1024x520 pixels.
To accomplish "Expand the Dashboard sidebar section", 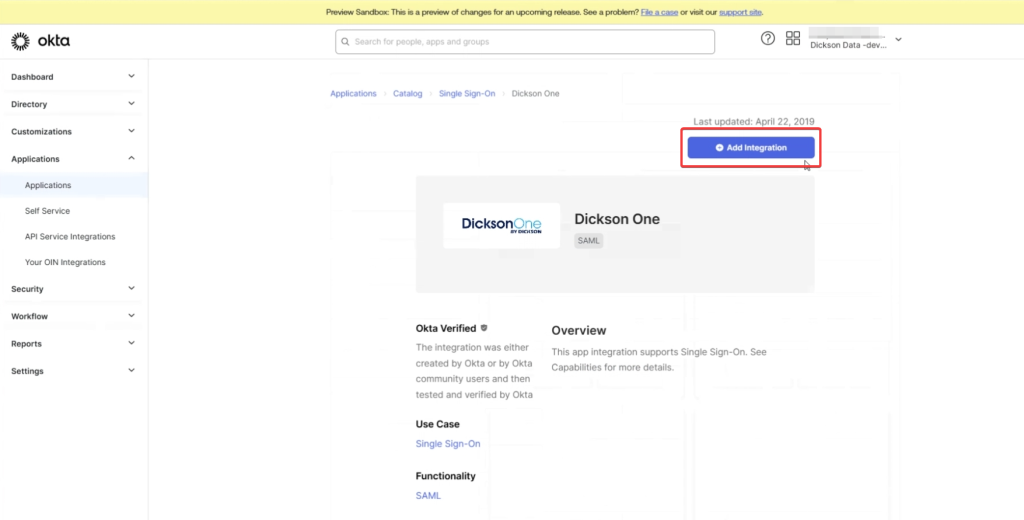I will point(73,77).
